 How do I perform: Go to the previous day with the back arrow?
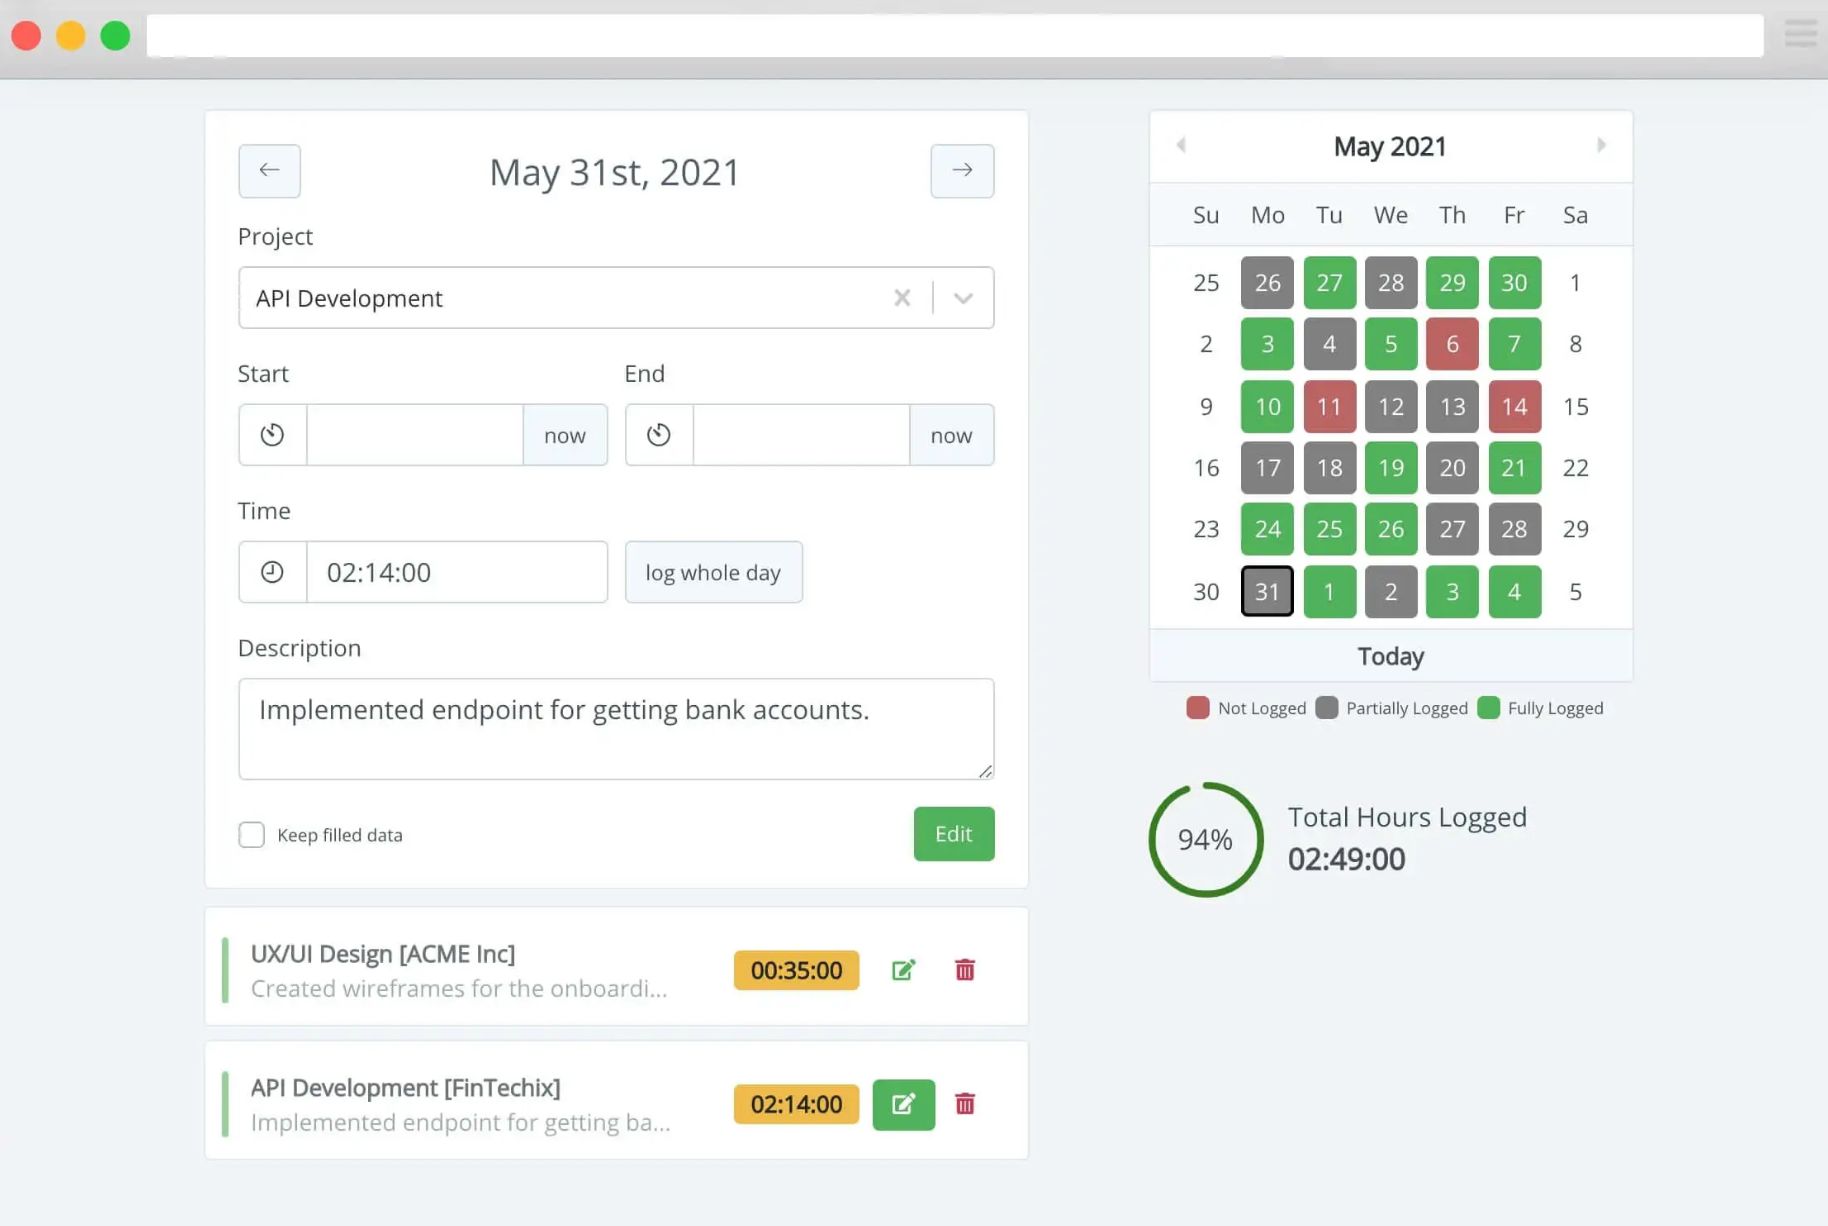point(269,171)
